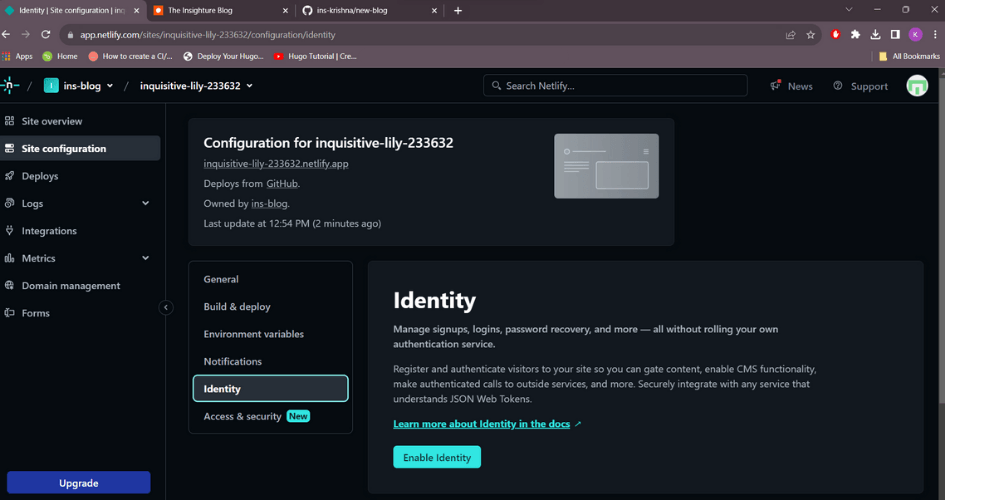The height and width of the screenshot is (500, 1000).
Task: Open the tab search dropdown arrow
Action: pos(849,10)
